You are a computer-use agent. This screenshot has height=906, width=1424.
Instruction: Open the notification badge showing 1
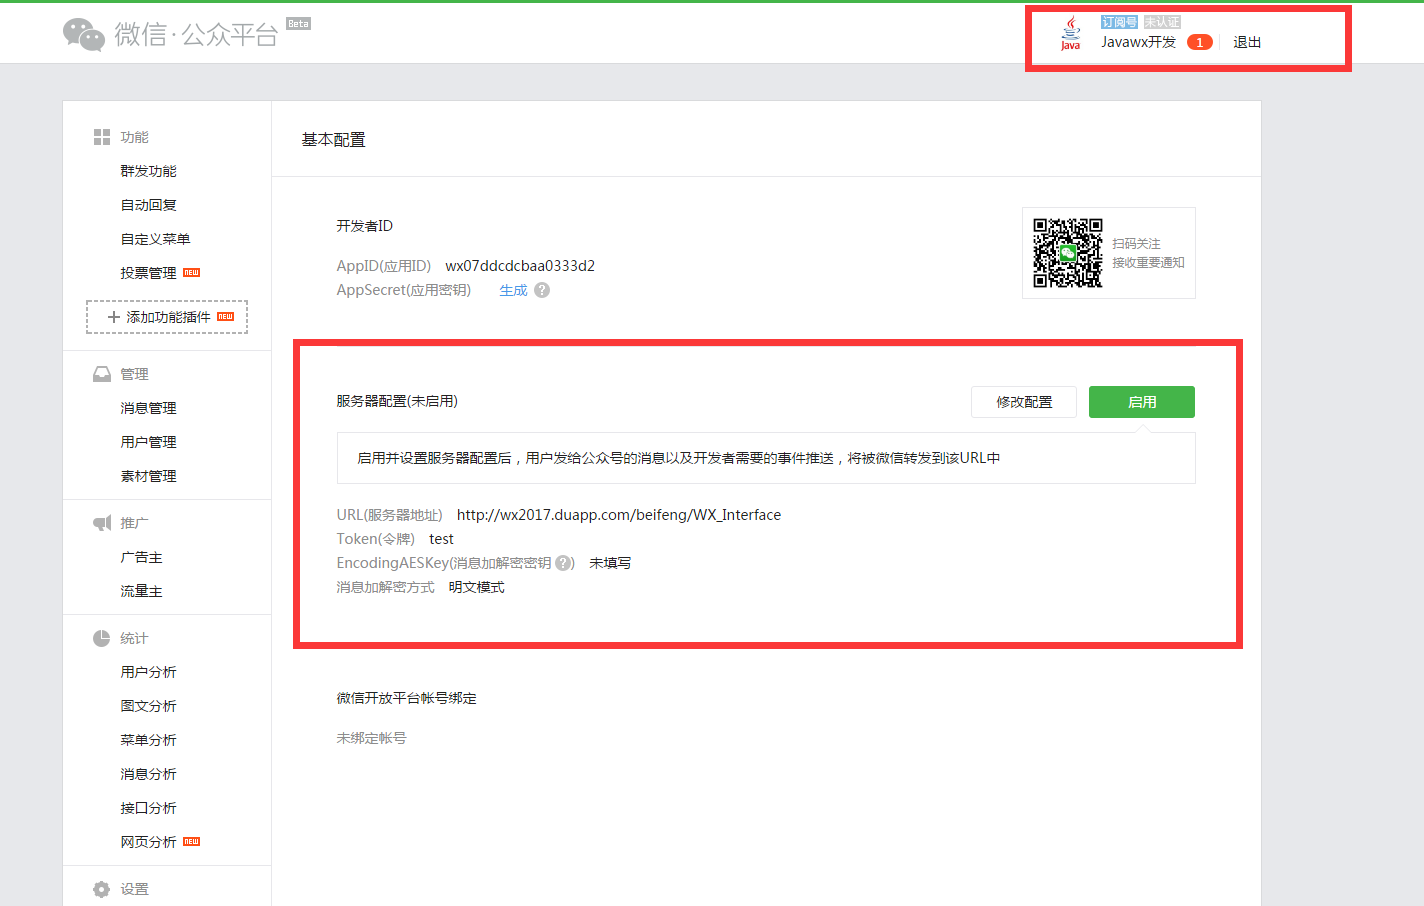[1200, 42]
